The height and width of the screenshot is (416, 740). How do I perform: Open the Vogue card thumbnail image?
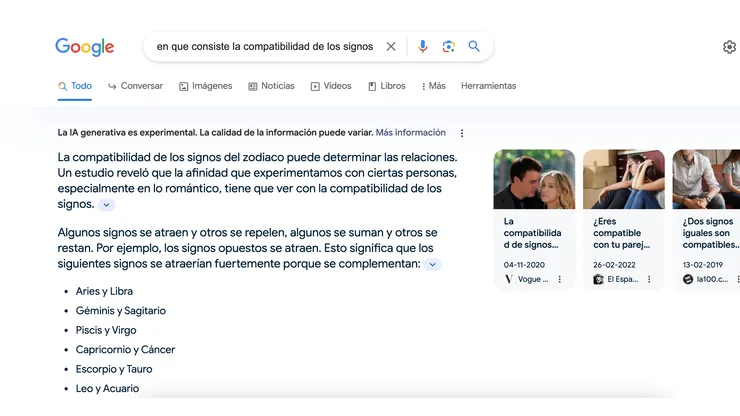pos(534,179)
